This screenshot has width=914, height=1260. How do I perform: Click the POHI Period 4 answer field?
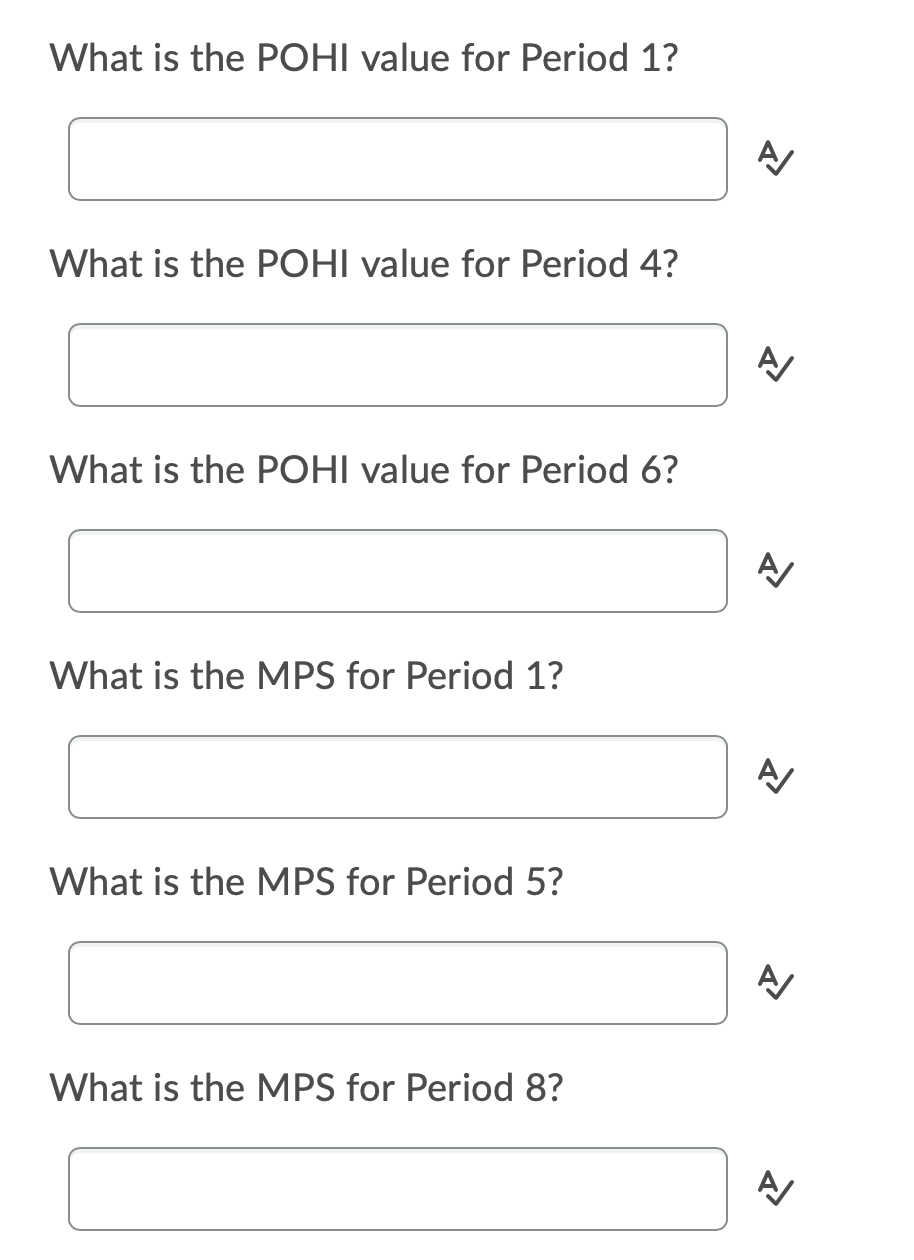[x=397, y=366]
